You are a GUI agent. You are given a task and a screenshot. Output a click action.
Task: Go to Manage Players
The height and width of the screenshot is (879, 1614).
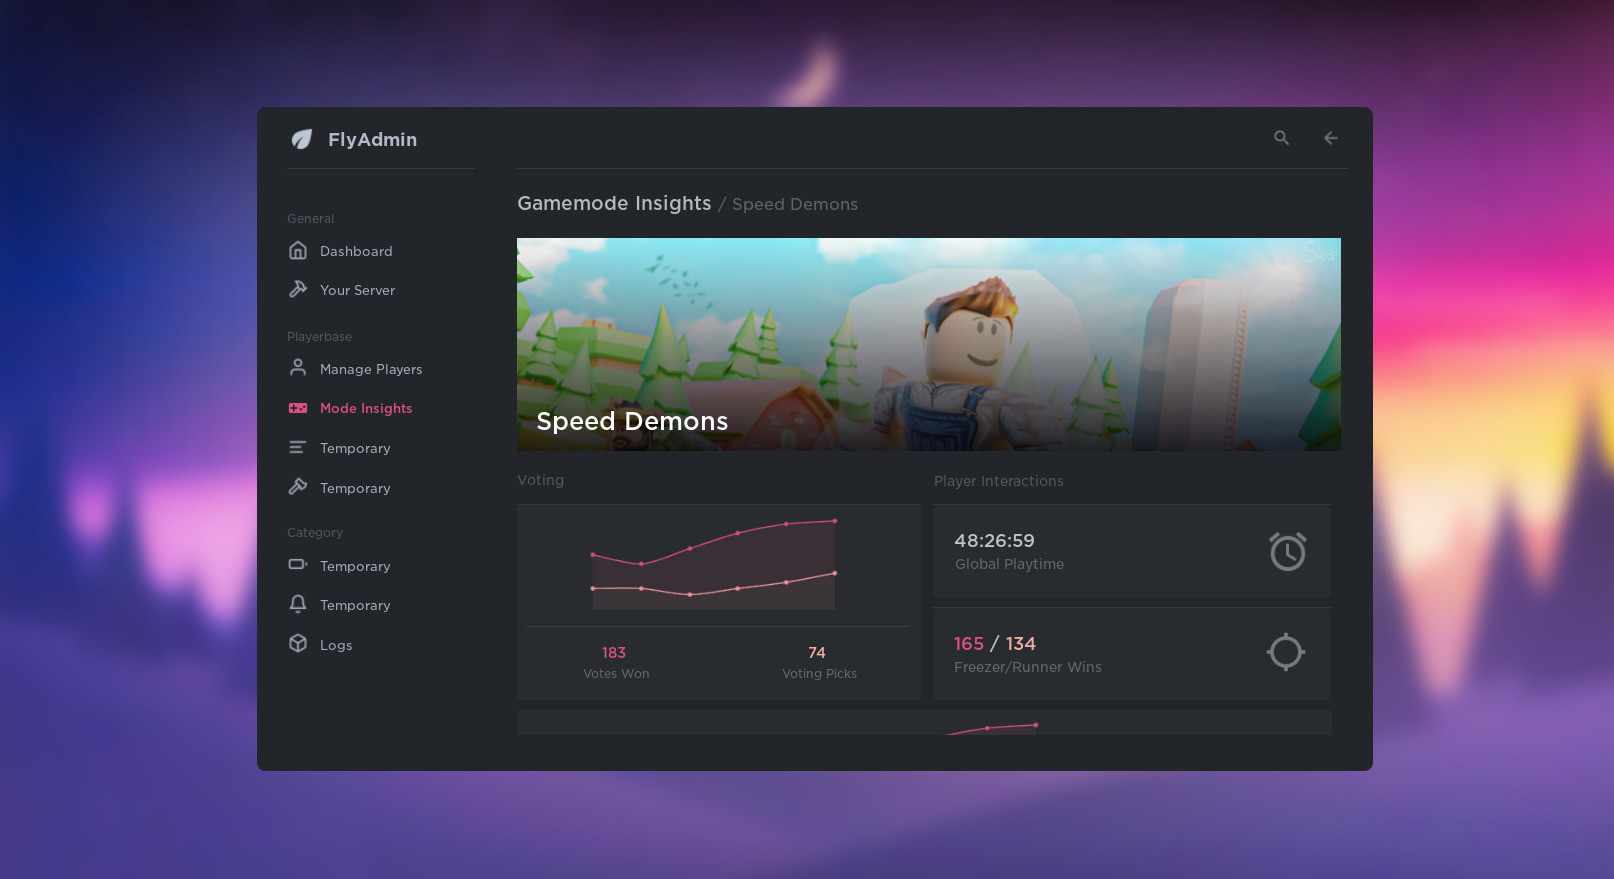371,369
